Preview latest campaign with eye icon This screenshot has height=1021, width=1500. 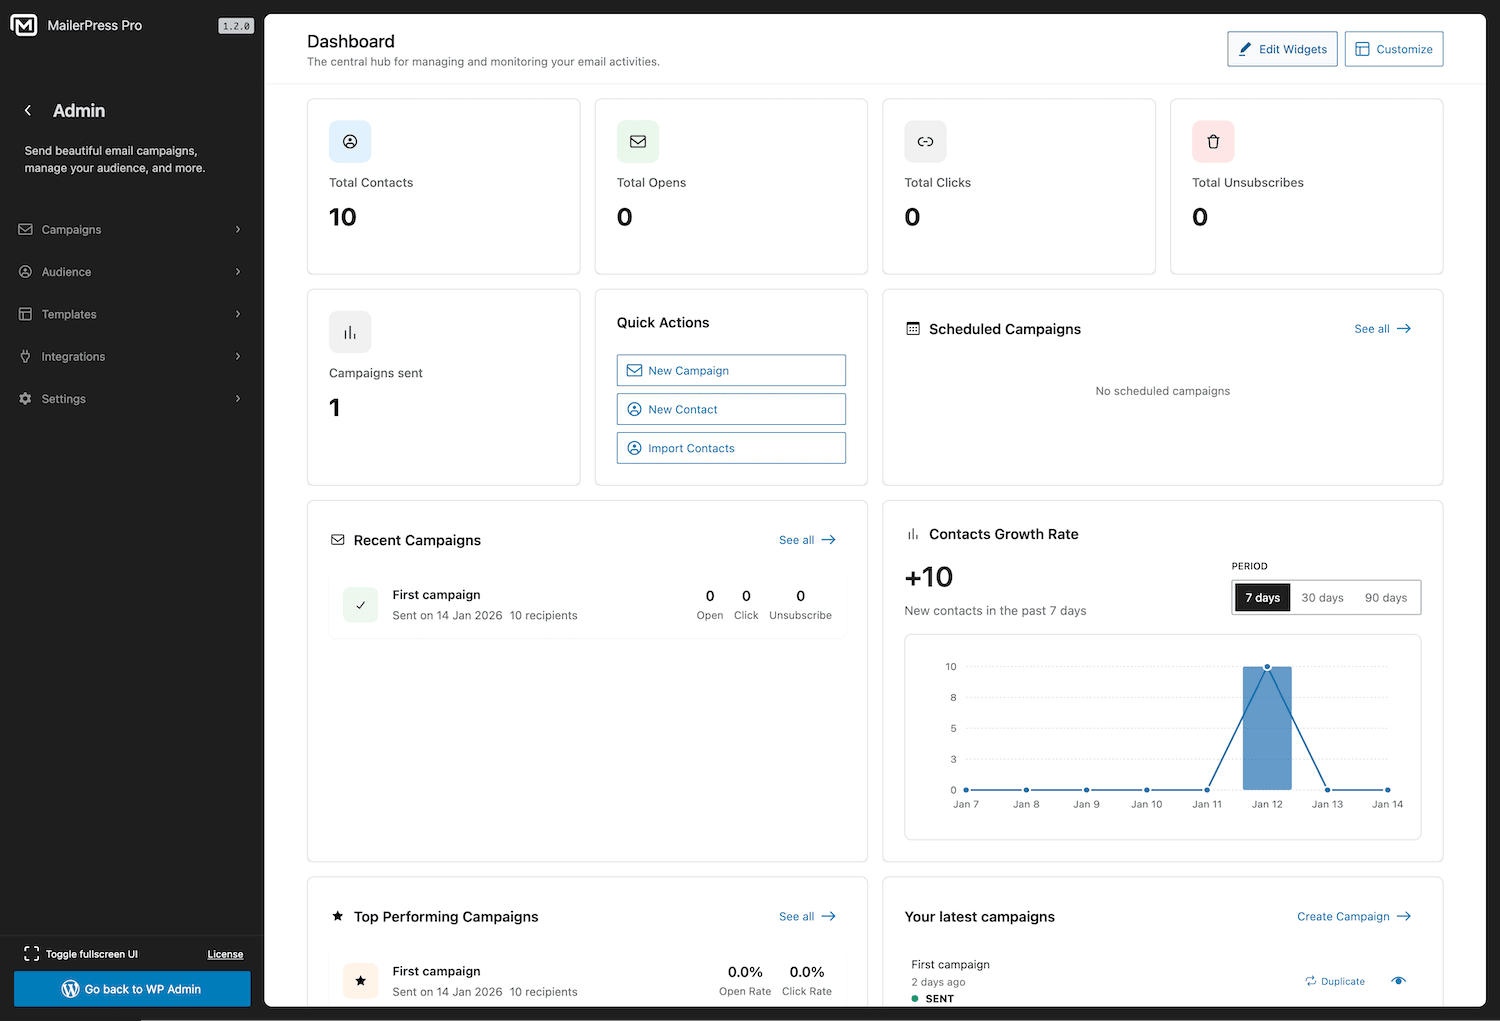pyautogui.click(x=1398, y=981)
